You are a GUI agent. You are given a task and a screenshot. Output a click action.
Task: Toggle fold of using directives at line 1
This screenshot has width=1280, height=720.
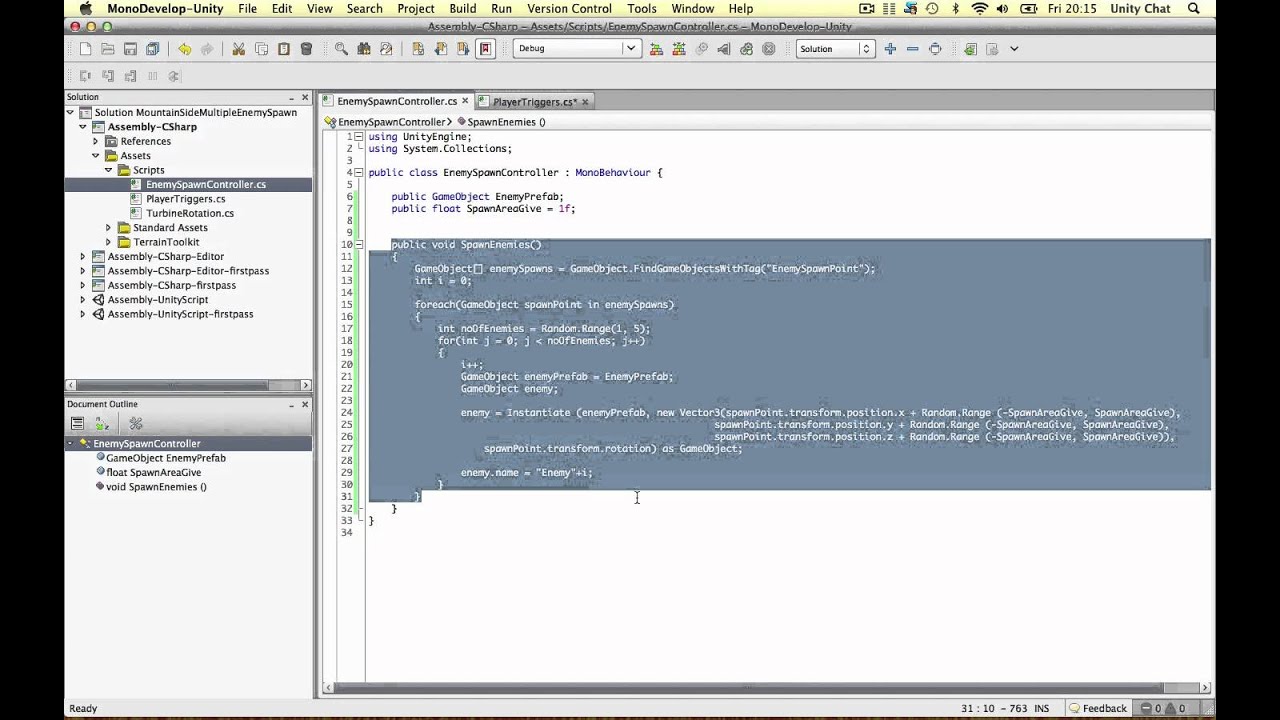point(358,137)
